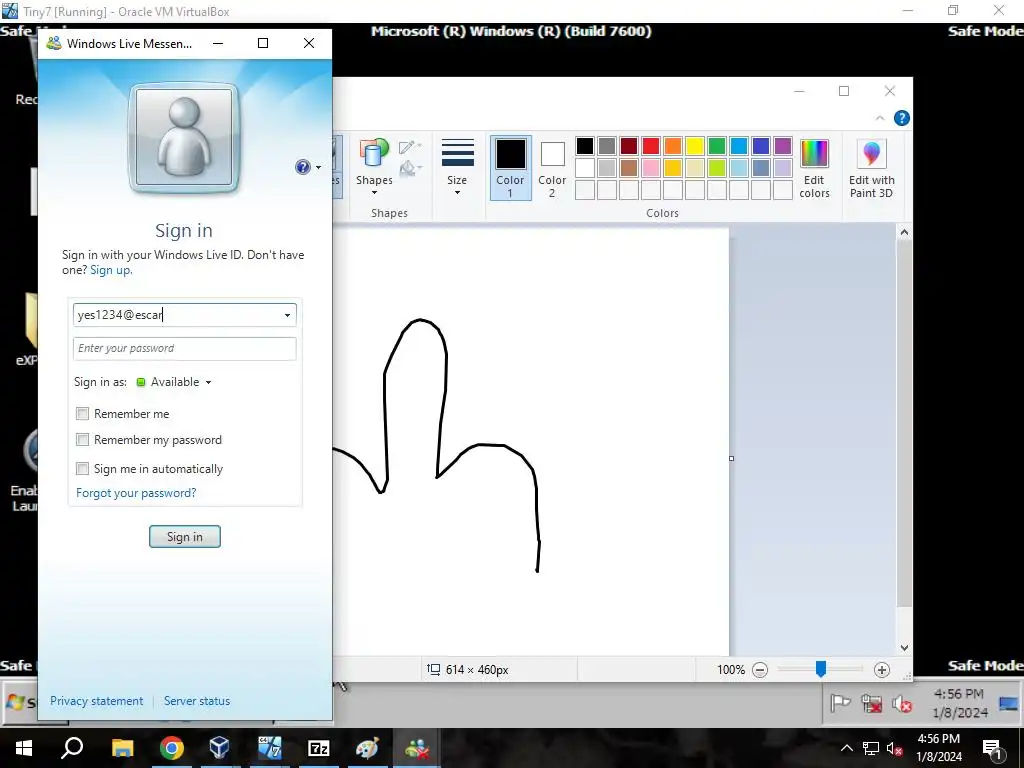
Task: Open the Server status link
Action: pos(197,701)
